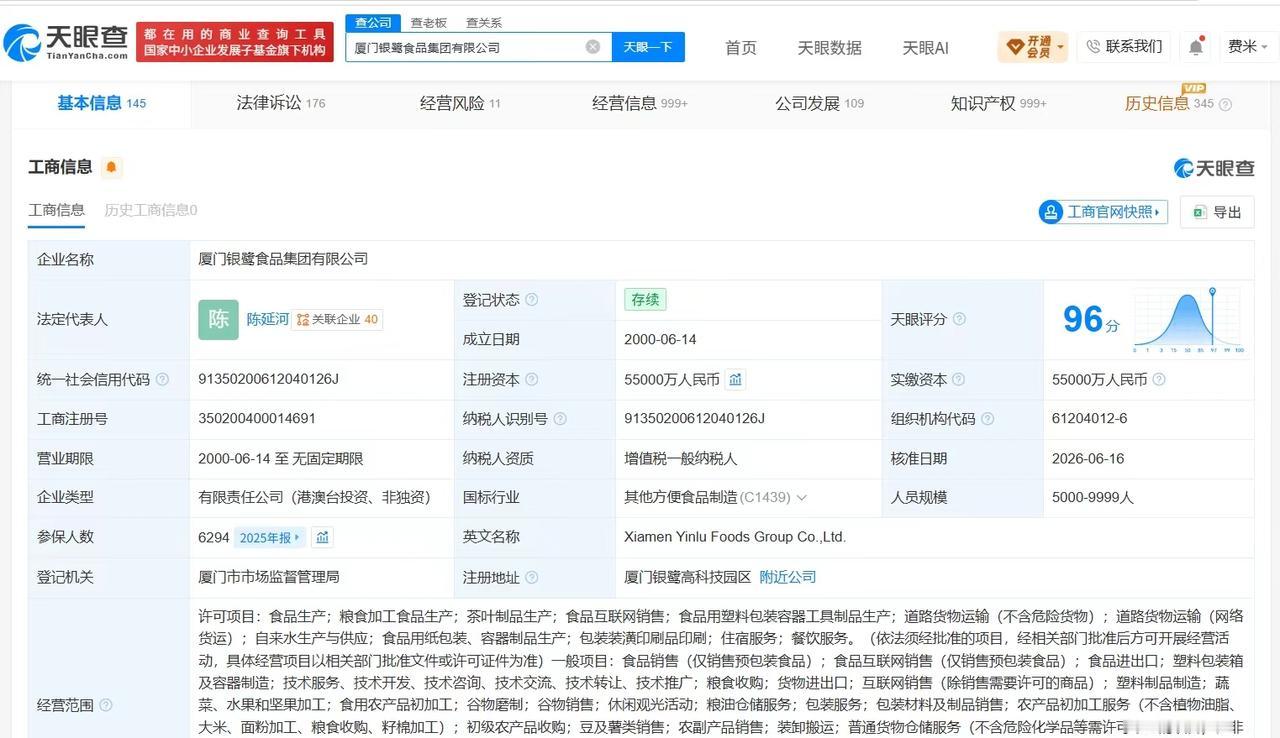
Task: Go to 天眼数据 in the top navigation
Action: click(x=830, y=47)
